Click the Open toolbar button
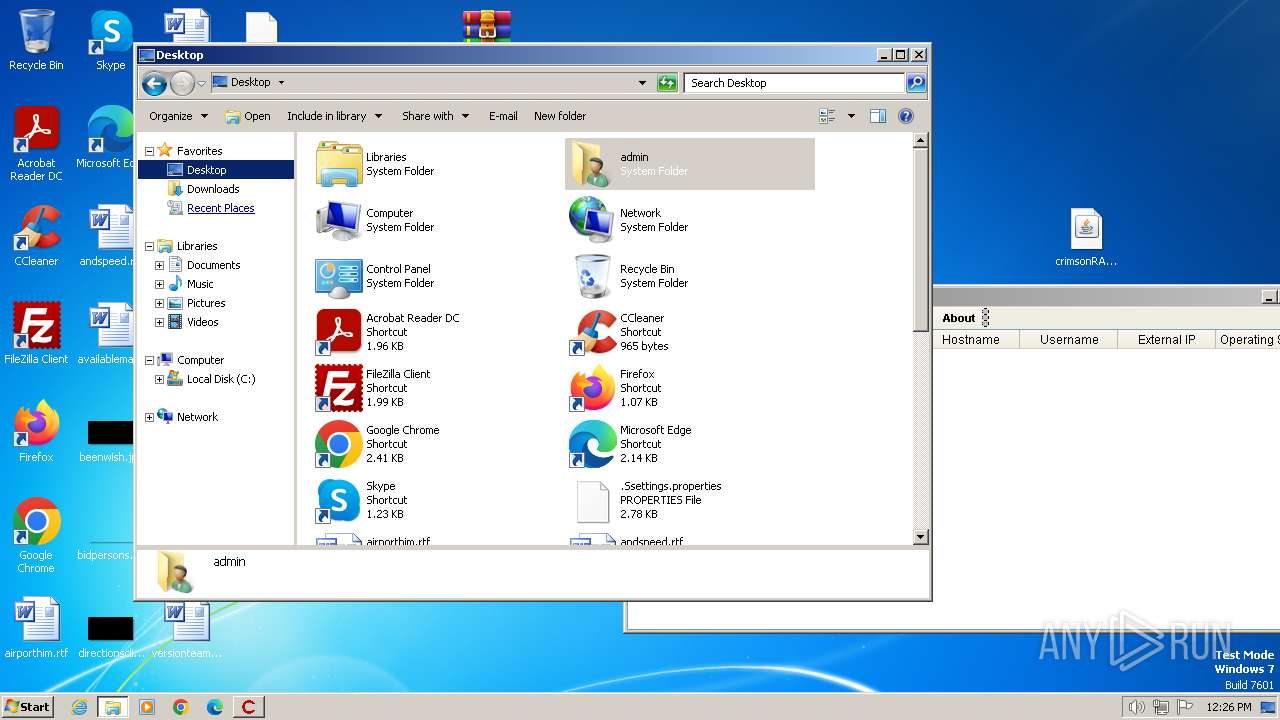Image resolution: width=1280 pixels, height=720 pixels. click(248, 116)
